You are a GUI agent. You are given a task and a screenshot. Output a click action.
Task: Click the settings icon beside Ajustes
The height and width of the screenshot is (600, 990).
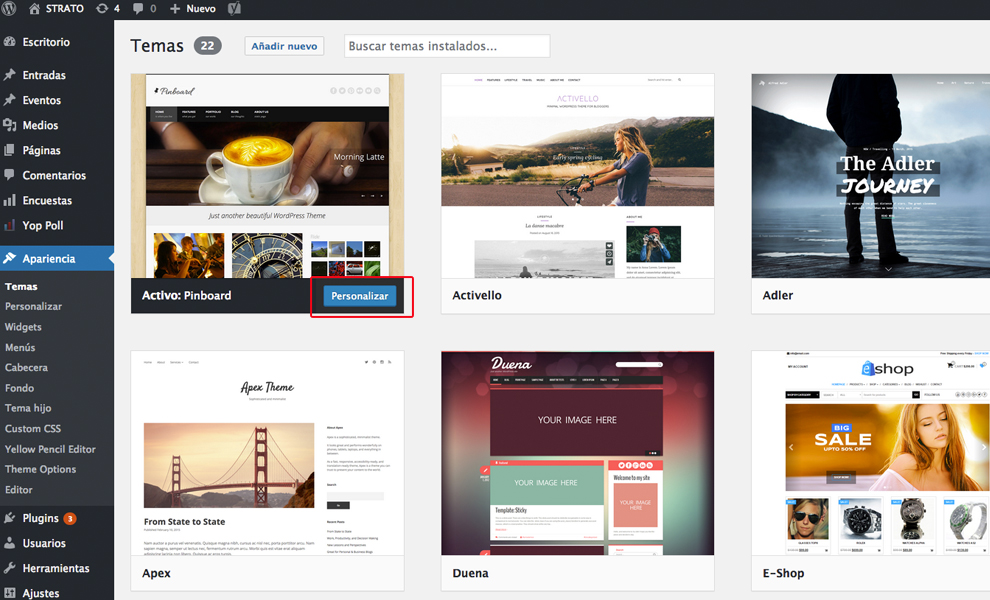click(9, 592)
